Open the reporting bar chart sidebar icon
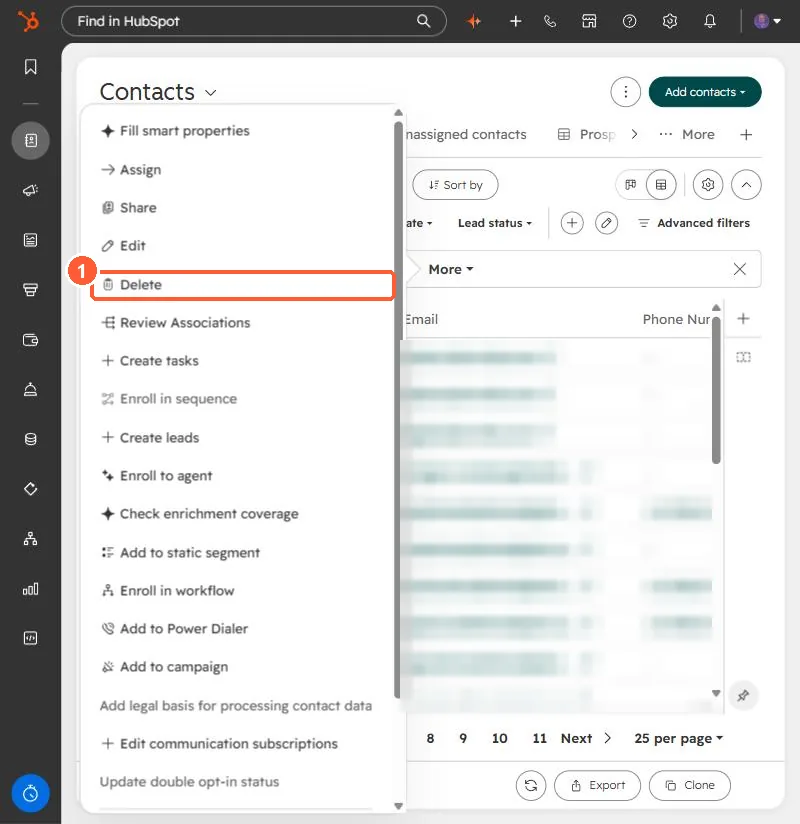Image resolution: width=800 pixels, height=824 pixels. (x=30, y=589)
